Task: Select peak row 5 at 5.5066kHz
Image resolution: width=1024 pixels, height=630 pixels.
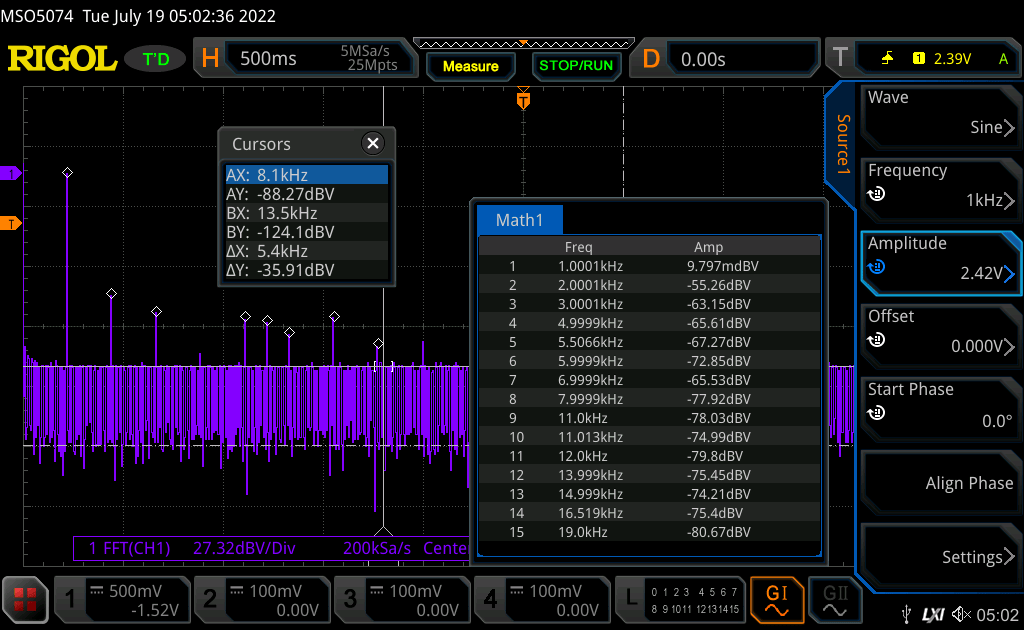Action: (x=649, y=341)
